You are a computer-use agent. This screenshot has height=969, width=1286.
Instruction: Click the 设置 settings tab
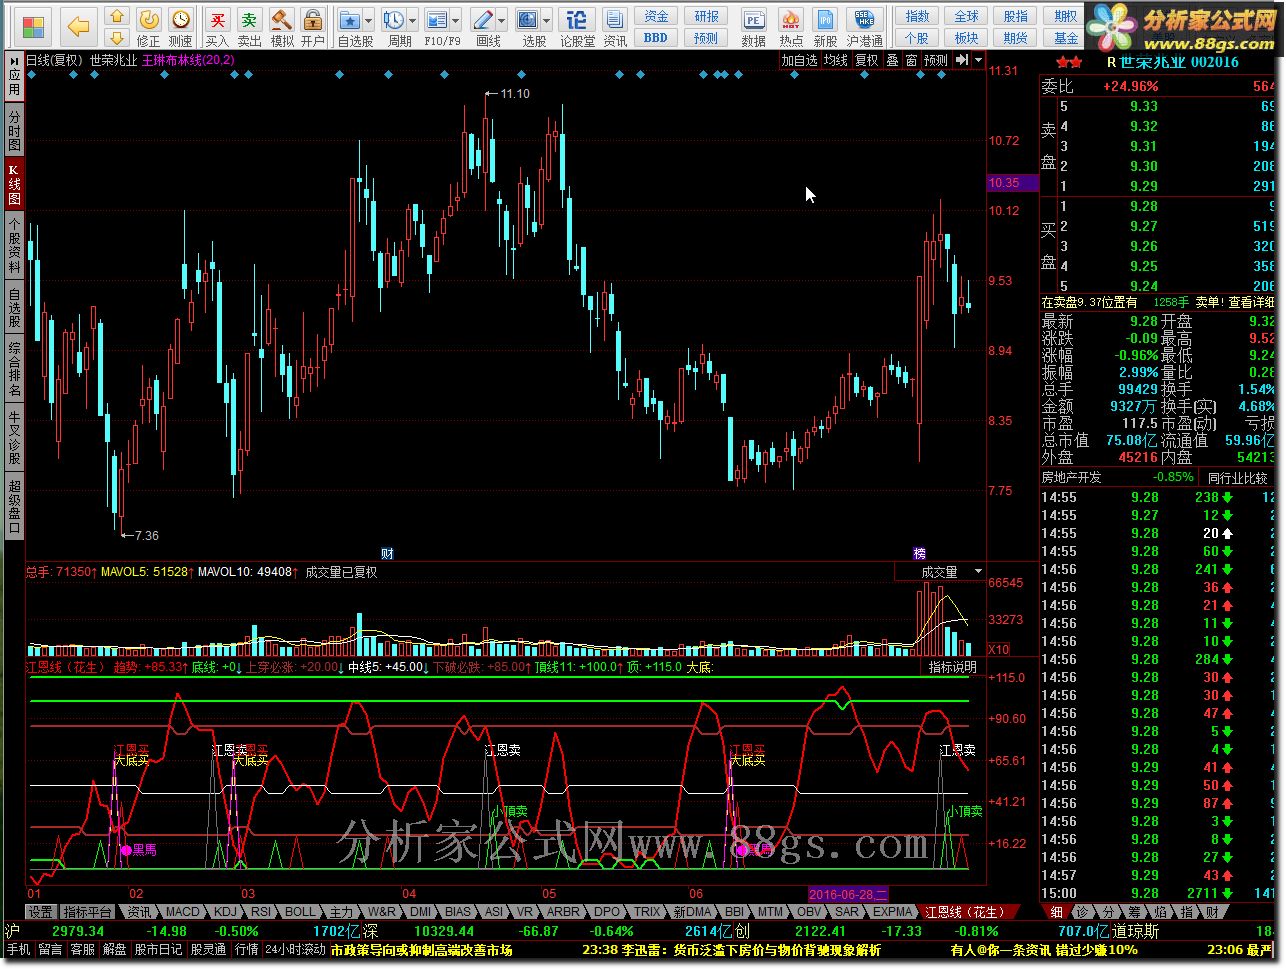point(40,912)
